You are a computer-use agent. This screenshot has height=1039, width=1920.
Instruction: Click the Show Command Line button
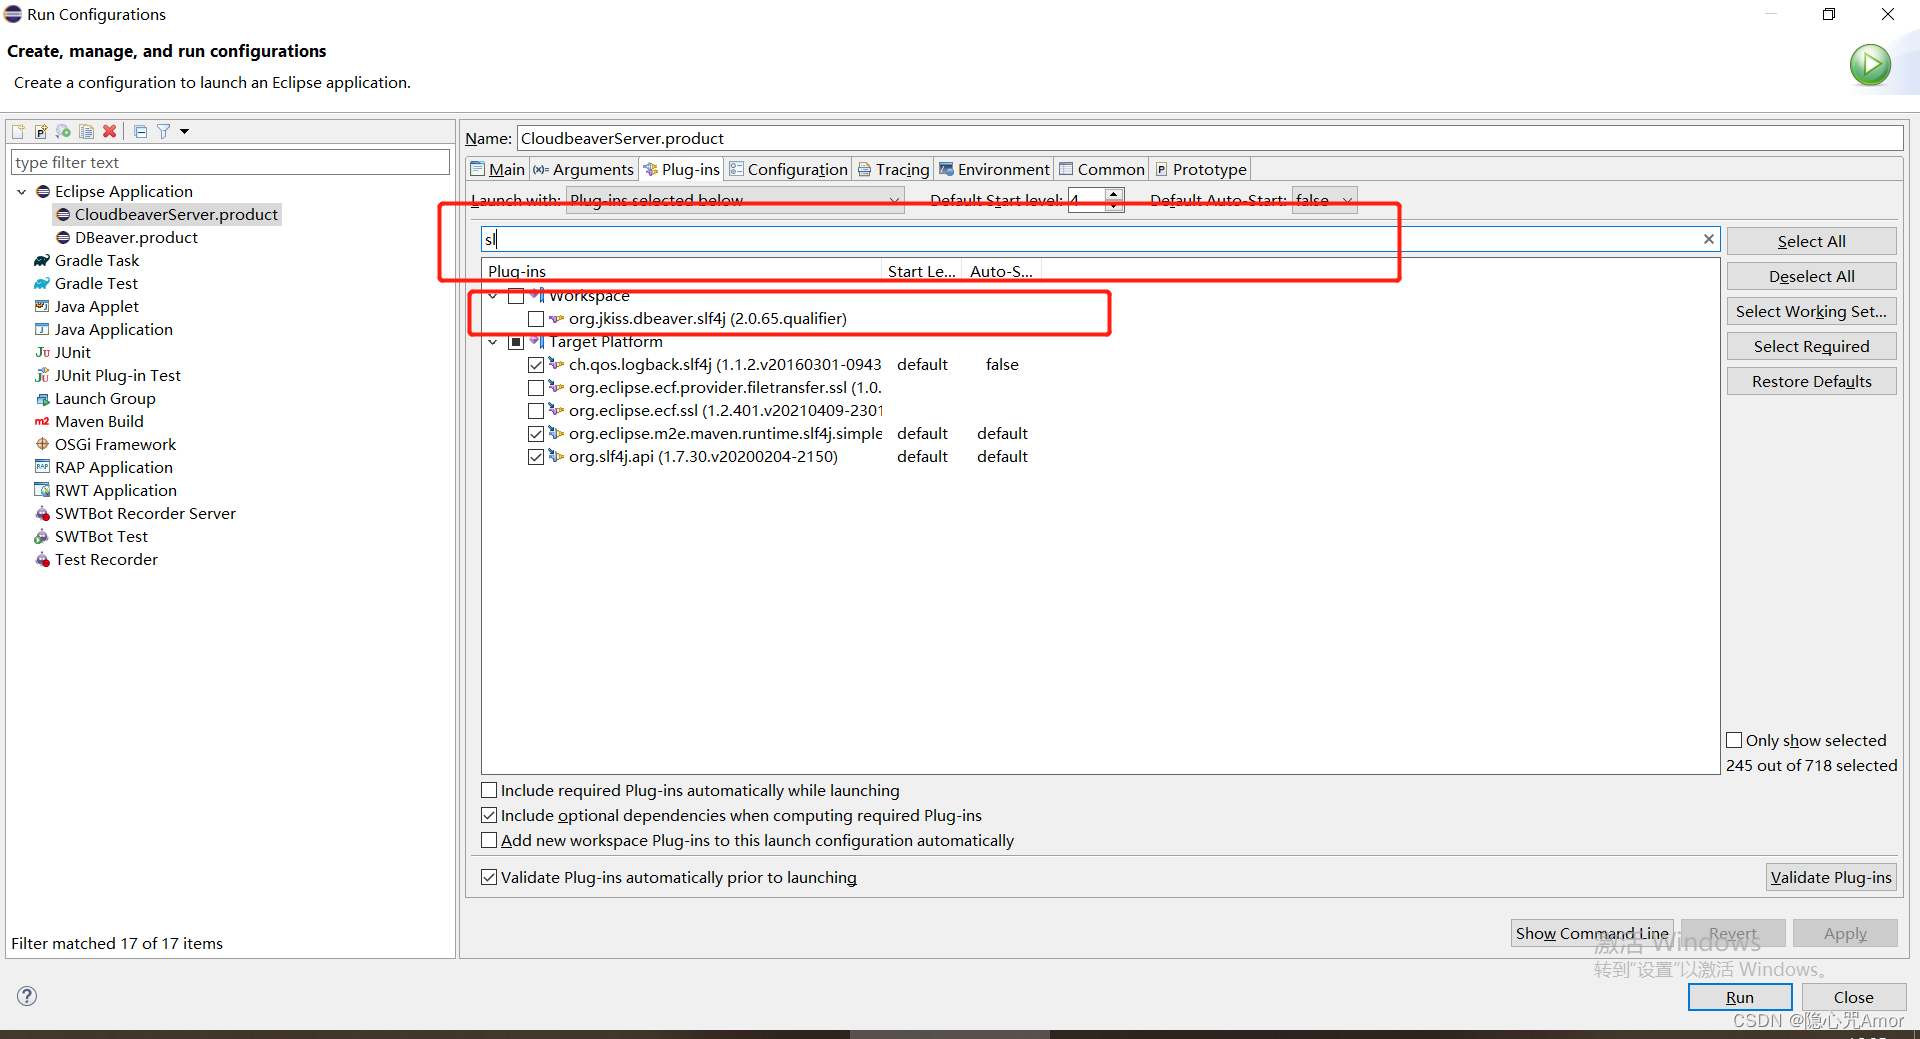coord(1592,933)
